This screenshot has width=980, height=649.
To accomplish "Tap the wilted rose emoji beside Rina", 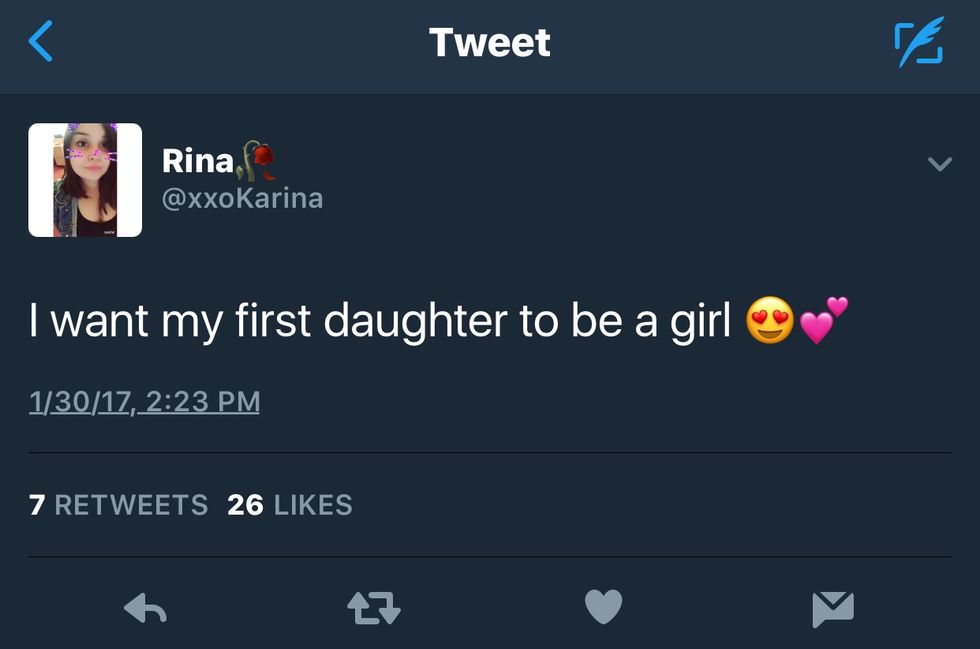I will coord(258,160).
